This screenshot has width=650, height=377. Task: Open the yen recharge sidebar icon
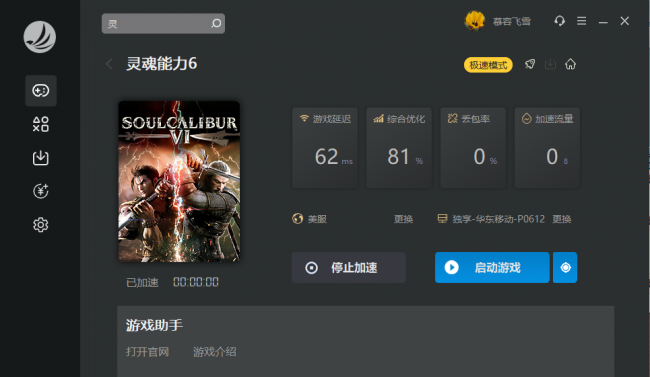41,191
